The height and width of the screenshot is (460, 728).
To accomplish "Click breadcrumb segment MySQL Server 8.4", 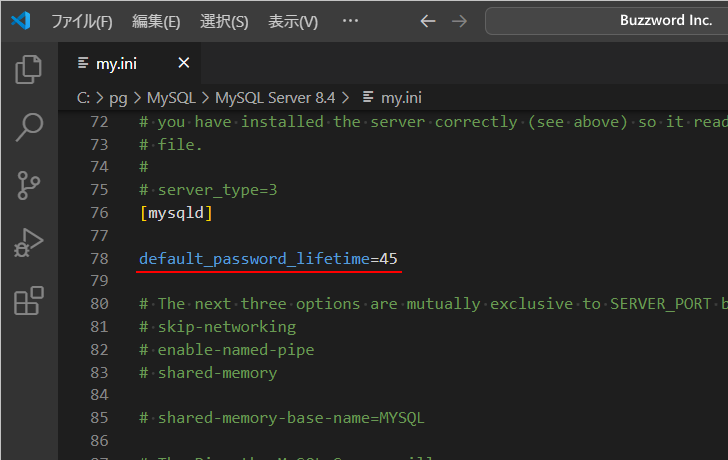I will coord(275,98).
